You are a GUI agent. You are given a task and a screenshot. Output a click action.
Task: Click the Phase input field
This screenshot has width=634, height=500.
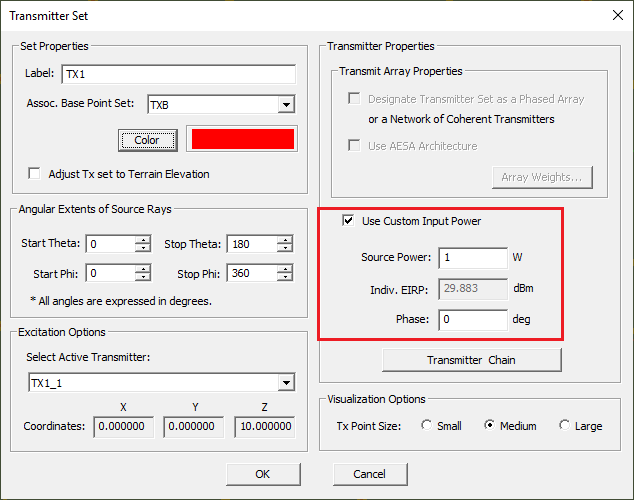pos(472,320)
